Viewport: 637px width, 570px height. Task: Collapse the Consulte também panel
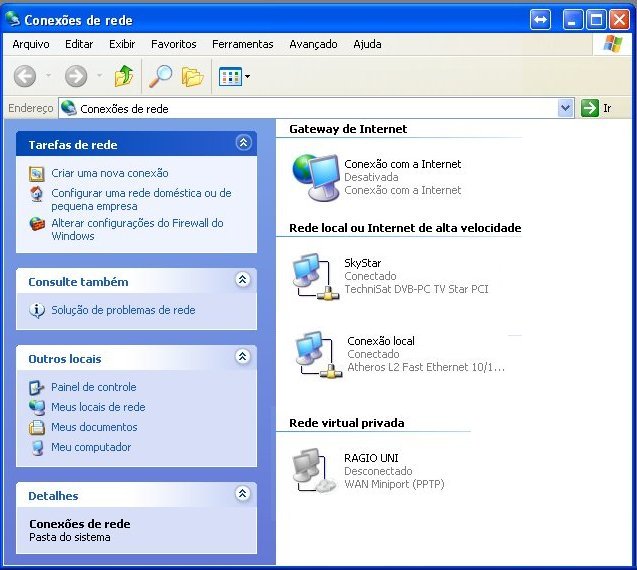click(x=243, y=280)
